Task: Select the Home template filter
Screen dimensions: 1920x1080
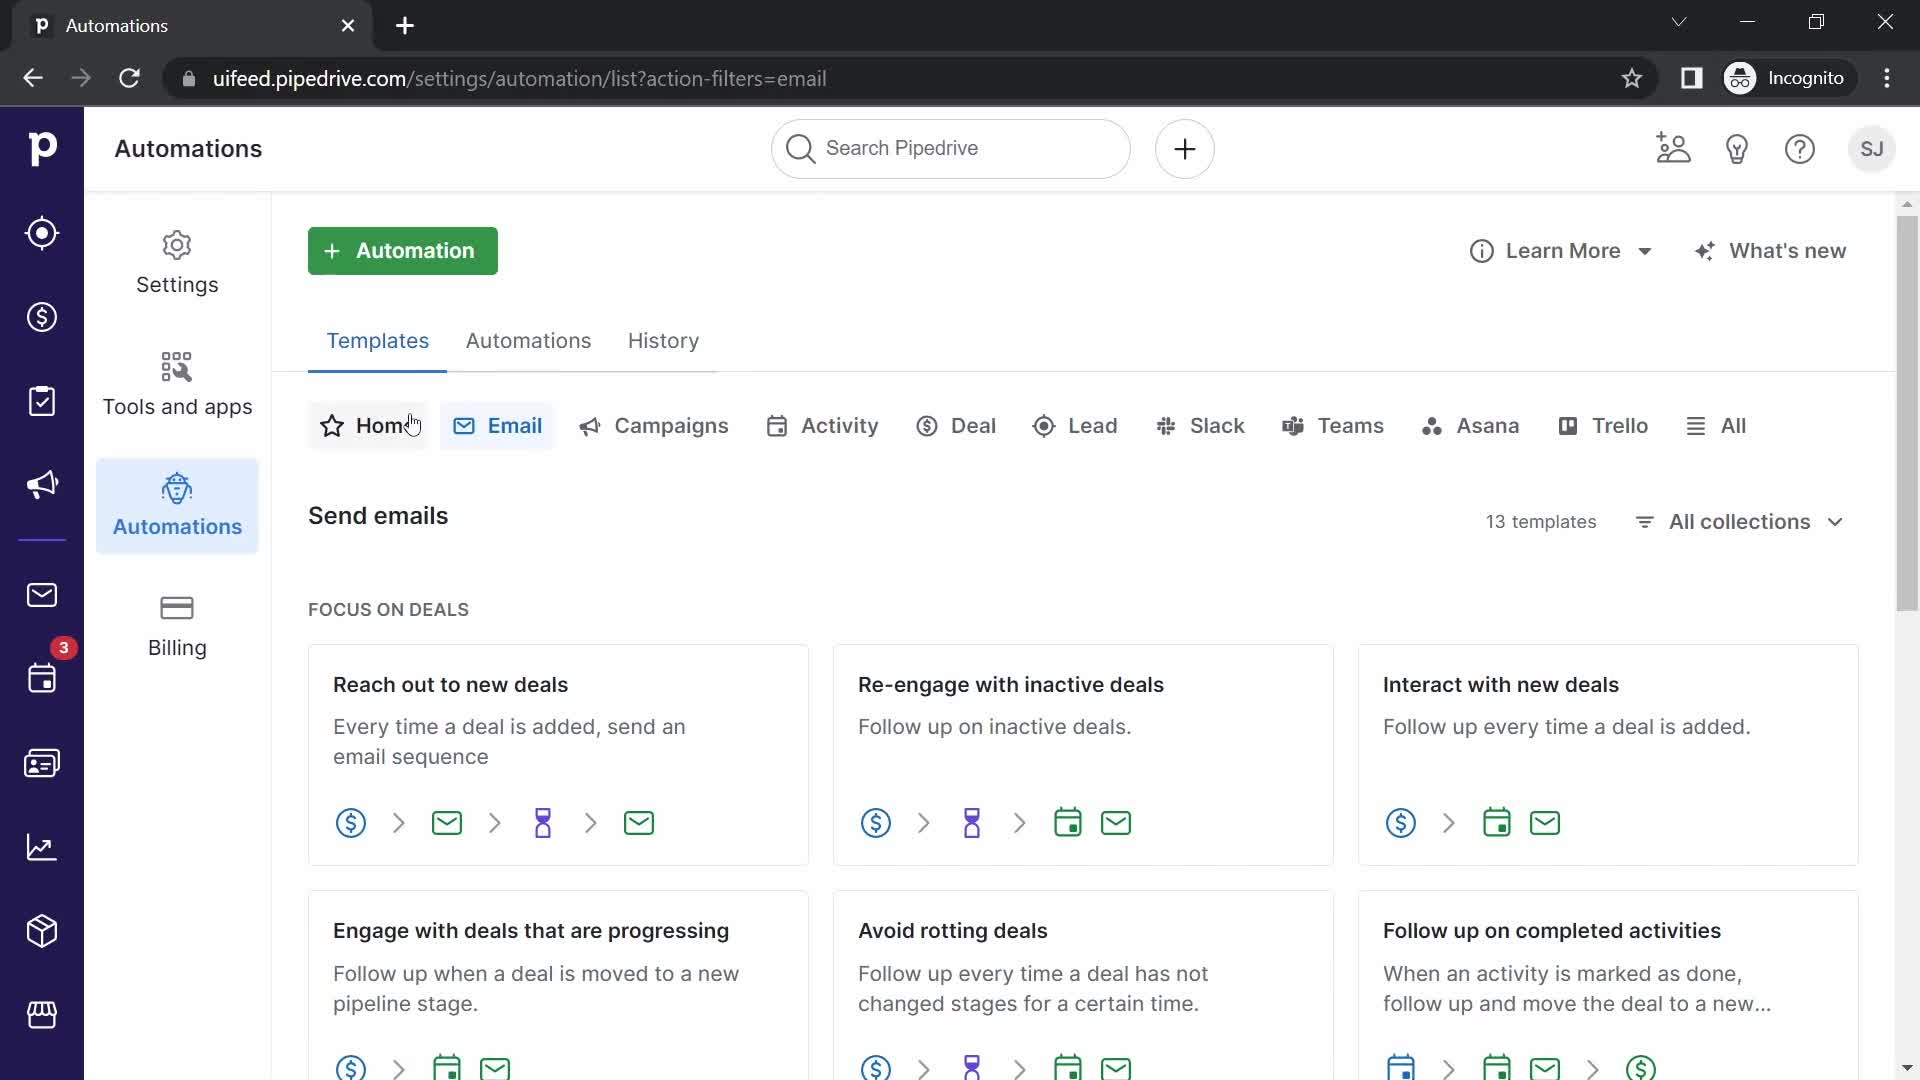Action: click(368, 426)
